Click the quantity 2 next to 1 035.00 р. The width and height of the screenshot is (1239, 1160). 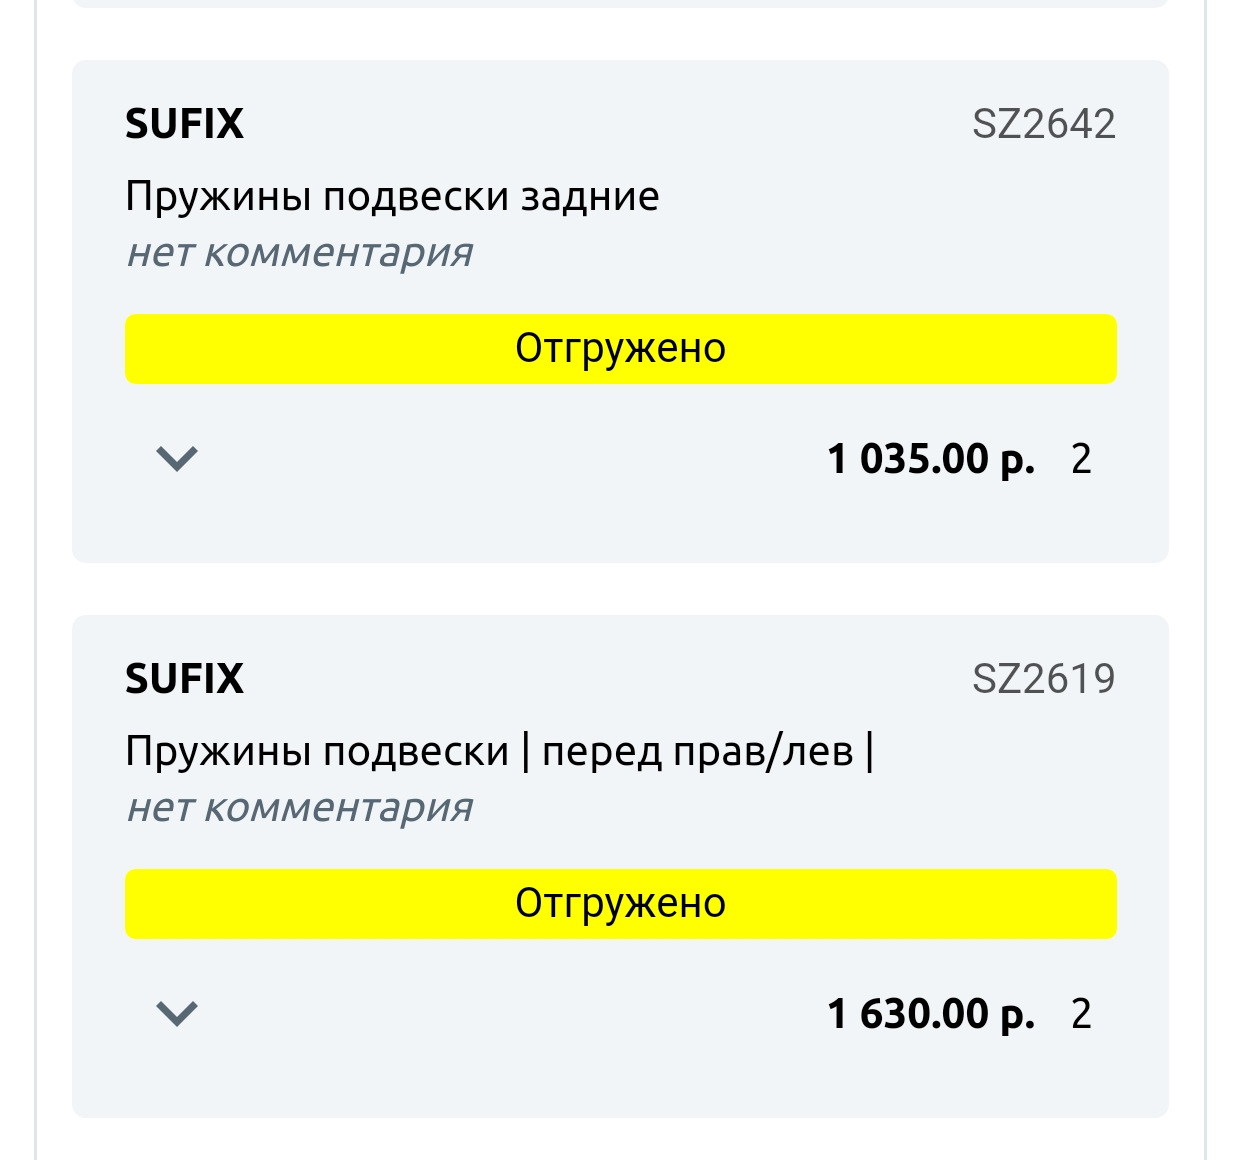1081,458
